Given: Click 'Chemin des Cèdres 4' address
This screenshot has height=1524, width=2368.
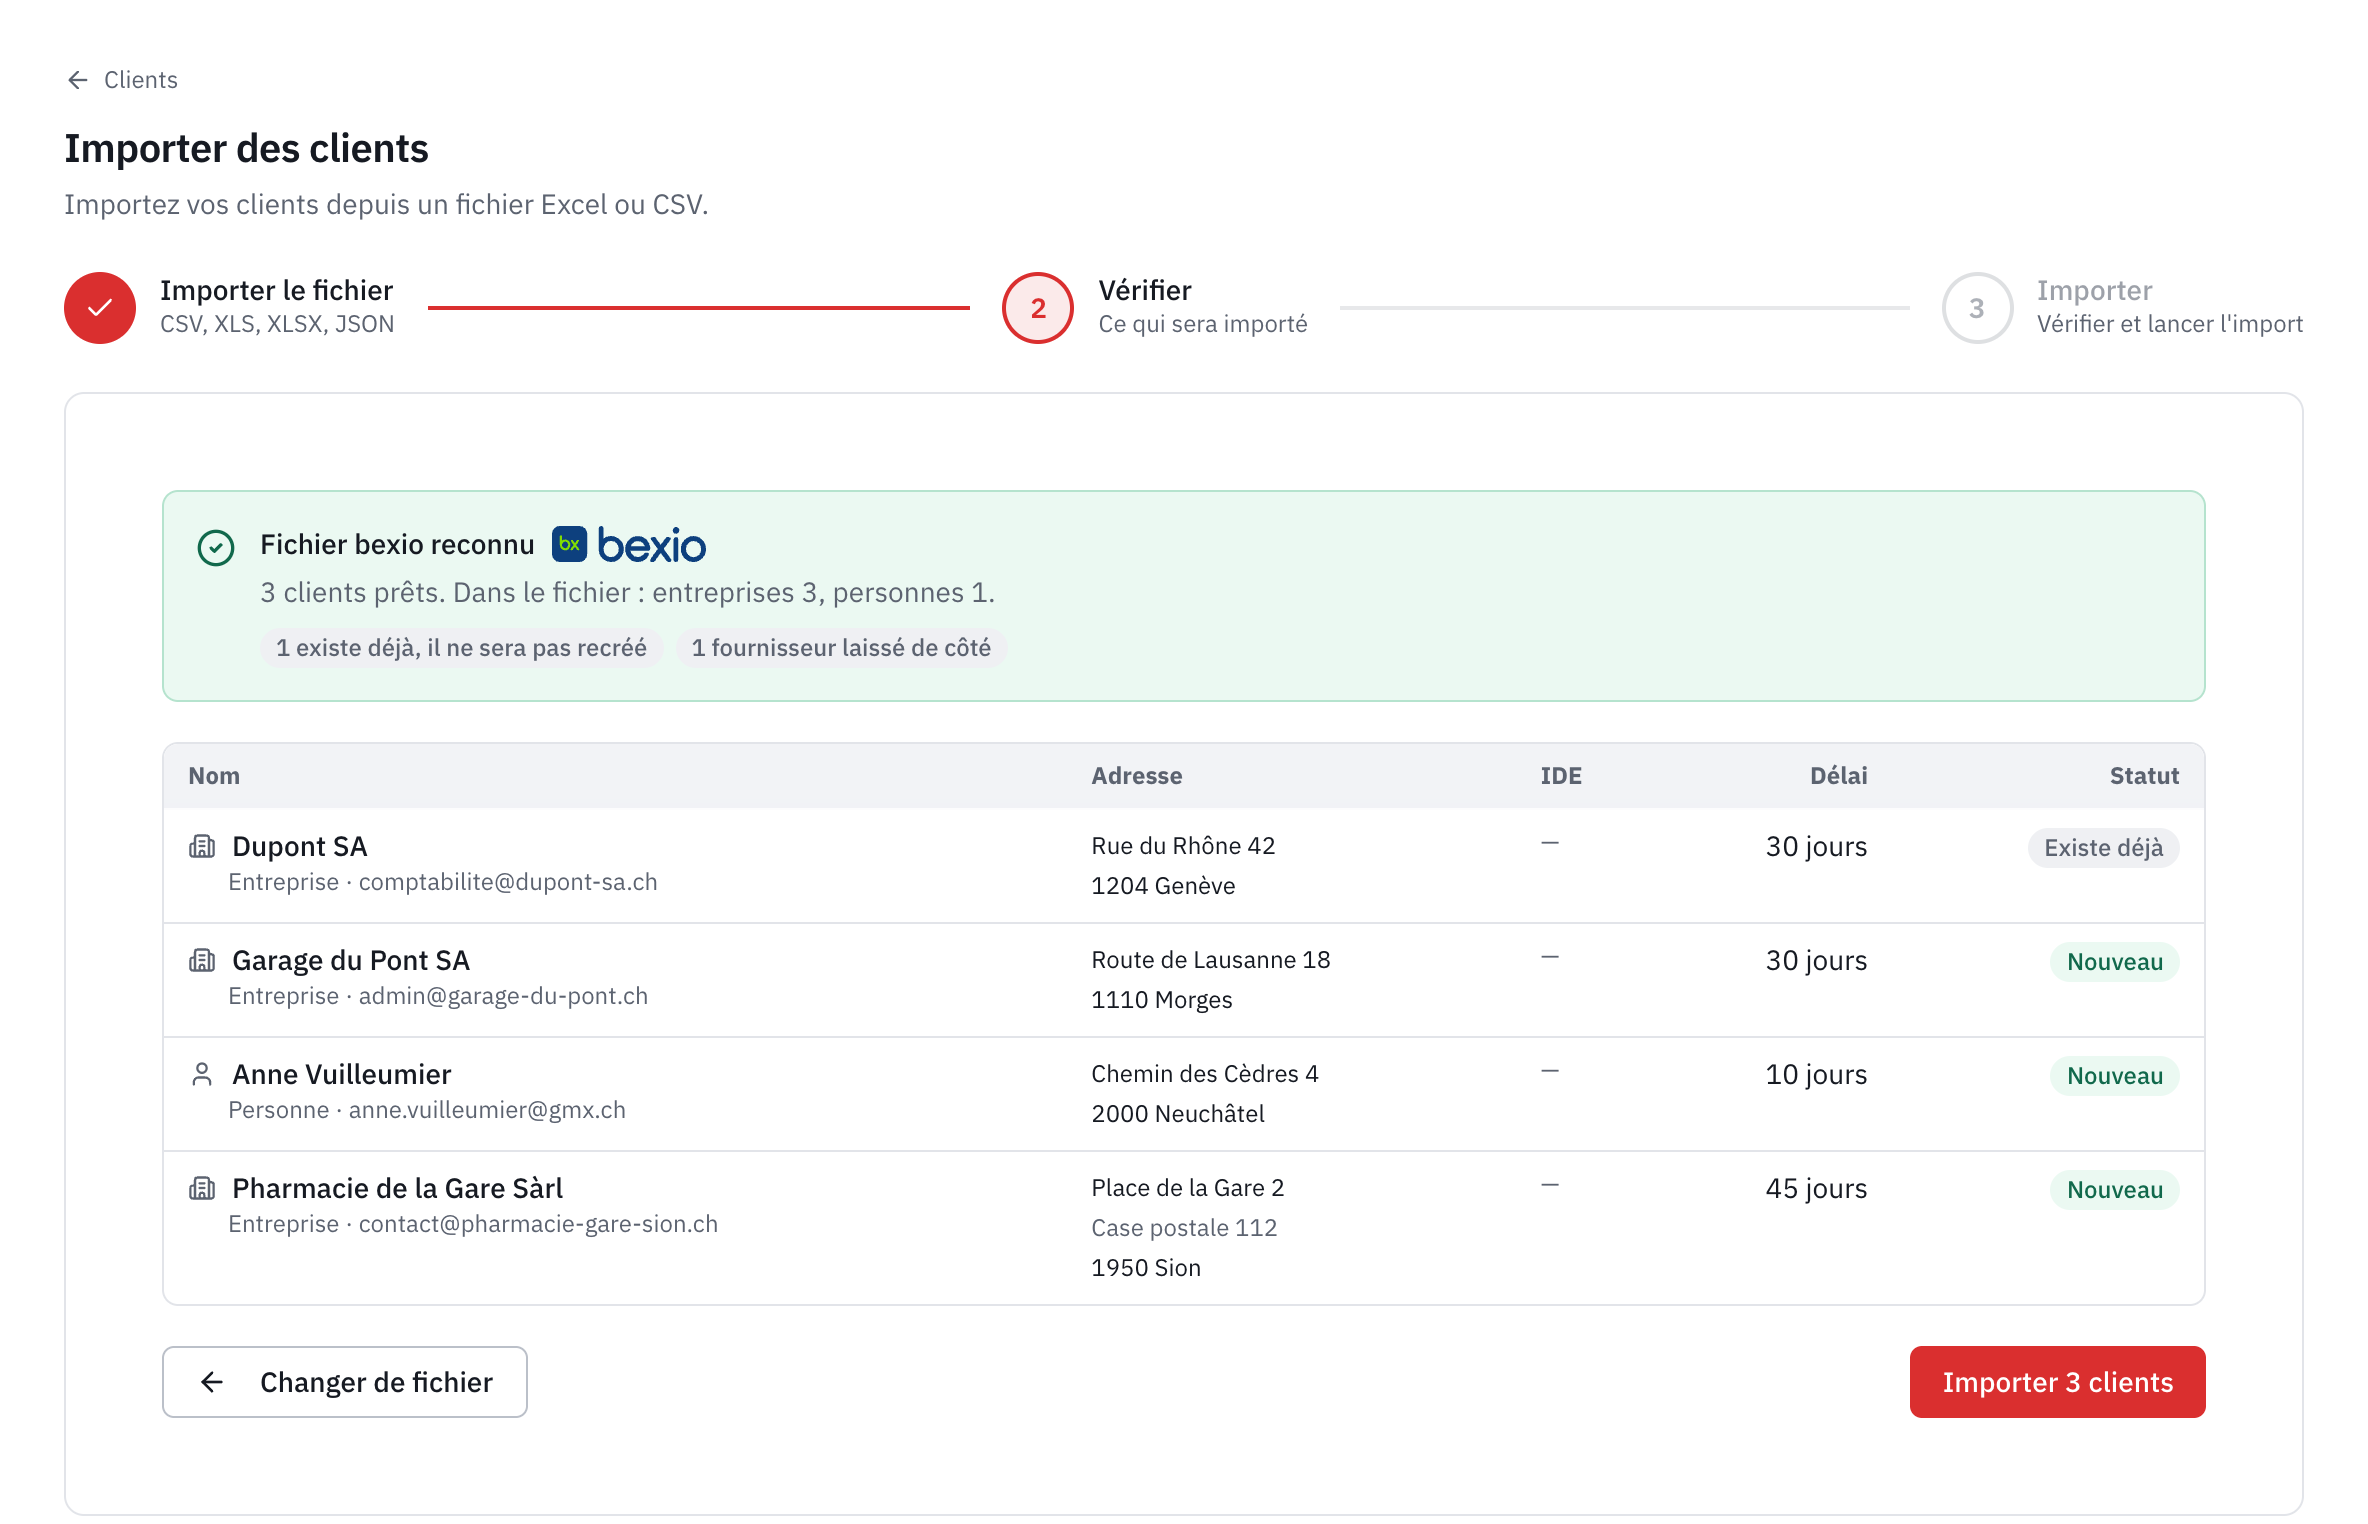Looking at the screenshot, I should (x=1205, y=1074).
